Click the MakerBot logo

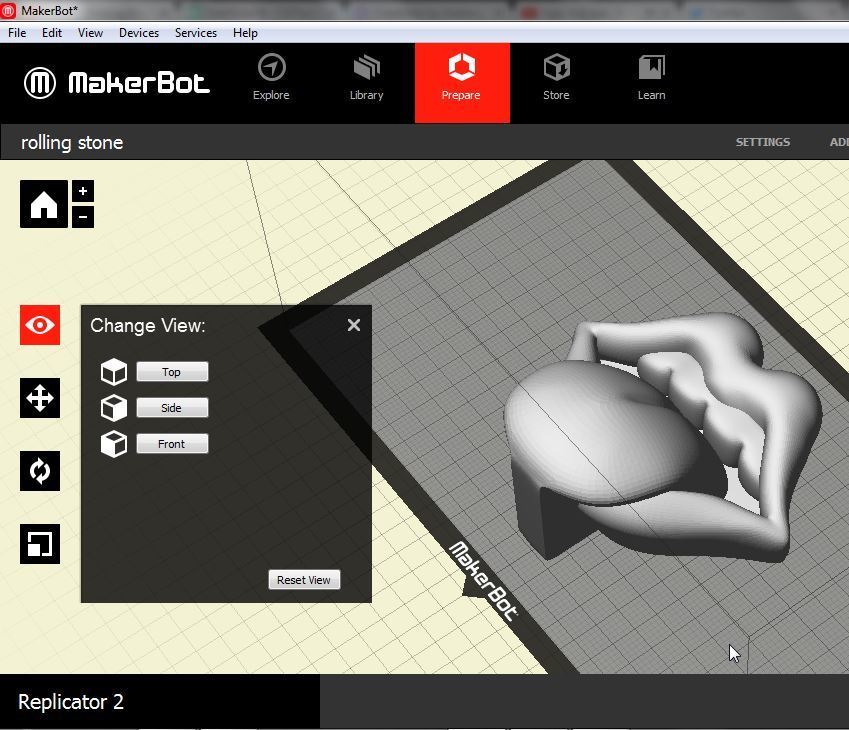coord(117,83)
